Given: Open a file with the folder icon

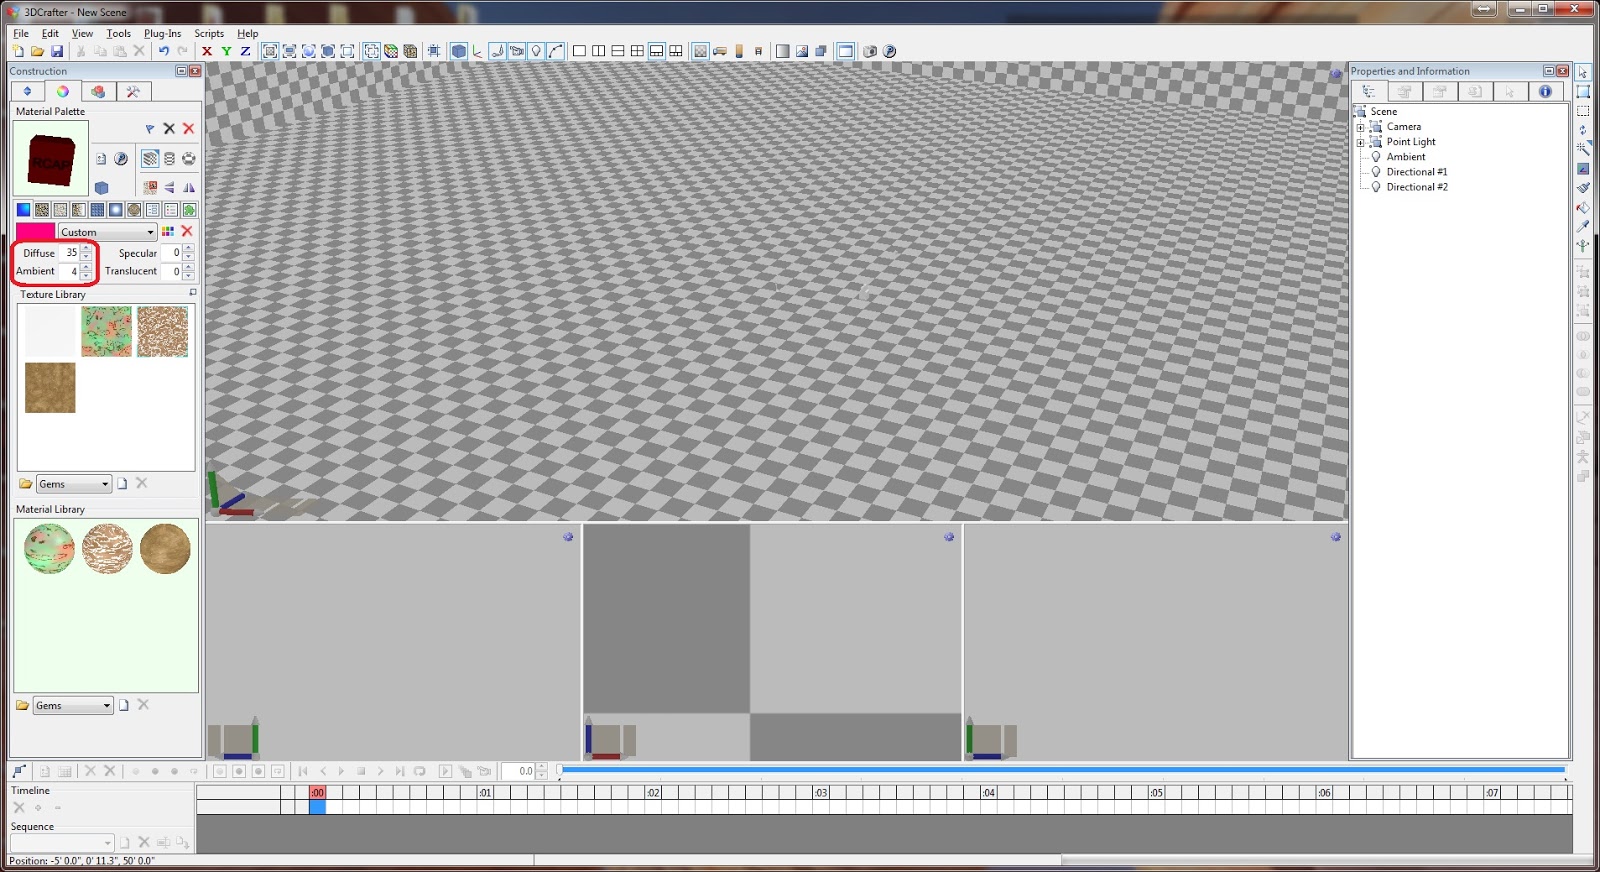Looking at the screenshot, I should [37, 51].
